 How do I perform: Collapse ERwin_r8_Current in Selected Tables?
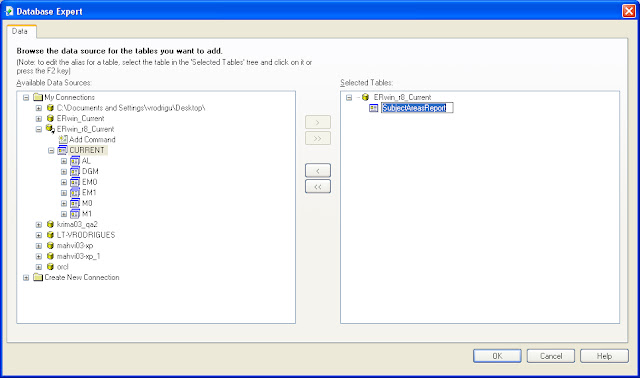coord(349,98)
